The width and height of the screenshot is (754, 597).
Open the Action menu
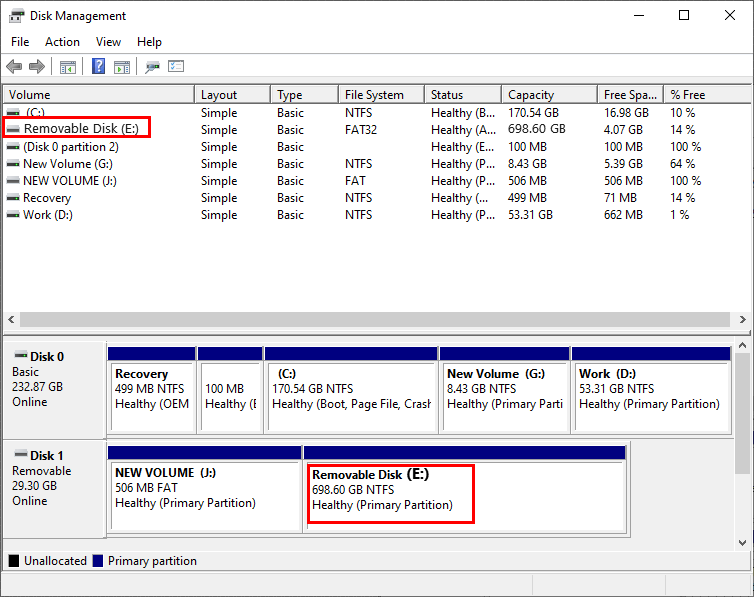[x=62, y=42]
